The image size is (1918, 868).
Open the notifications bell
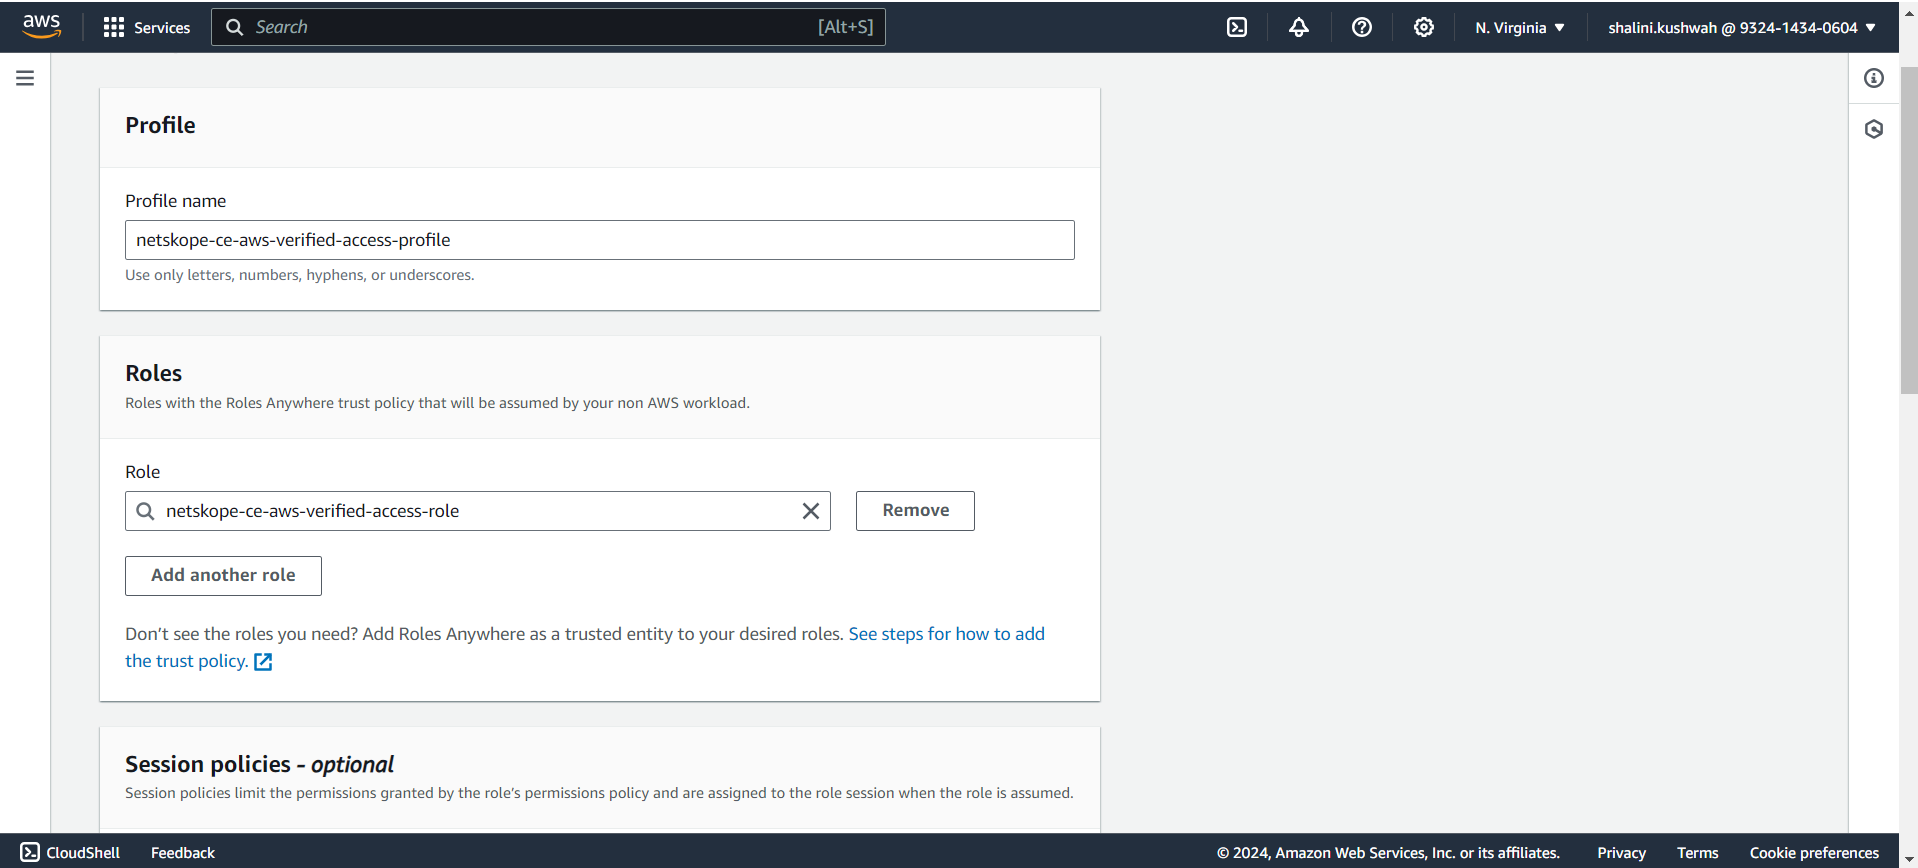point(1299,27)
